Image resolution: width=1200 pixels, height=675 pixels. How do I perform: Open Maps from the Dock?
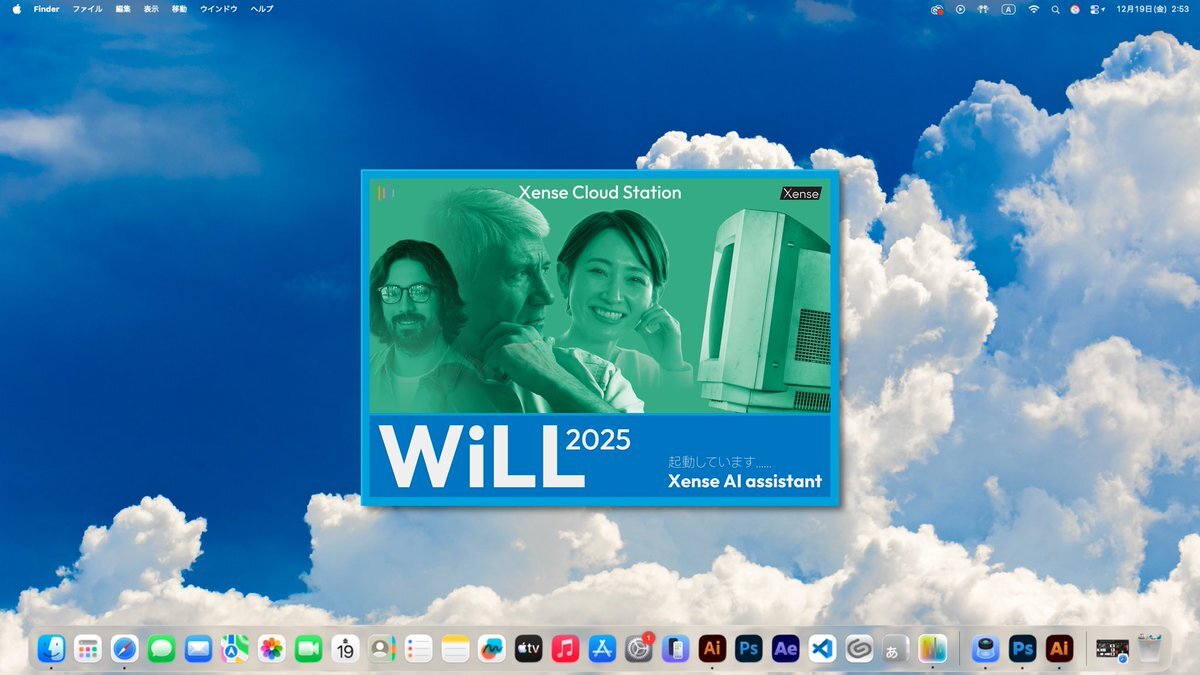pyautogui.click(x=235, y=649)
